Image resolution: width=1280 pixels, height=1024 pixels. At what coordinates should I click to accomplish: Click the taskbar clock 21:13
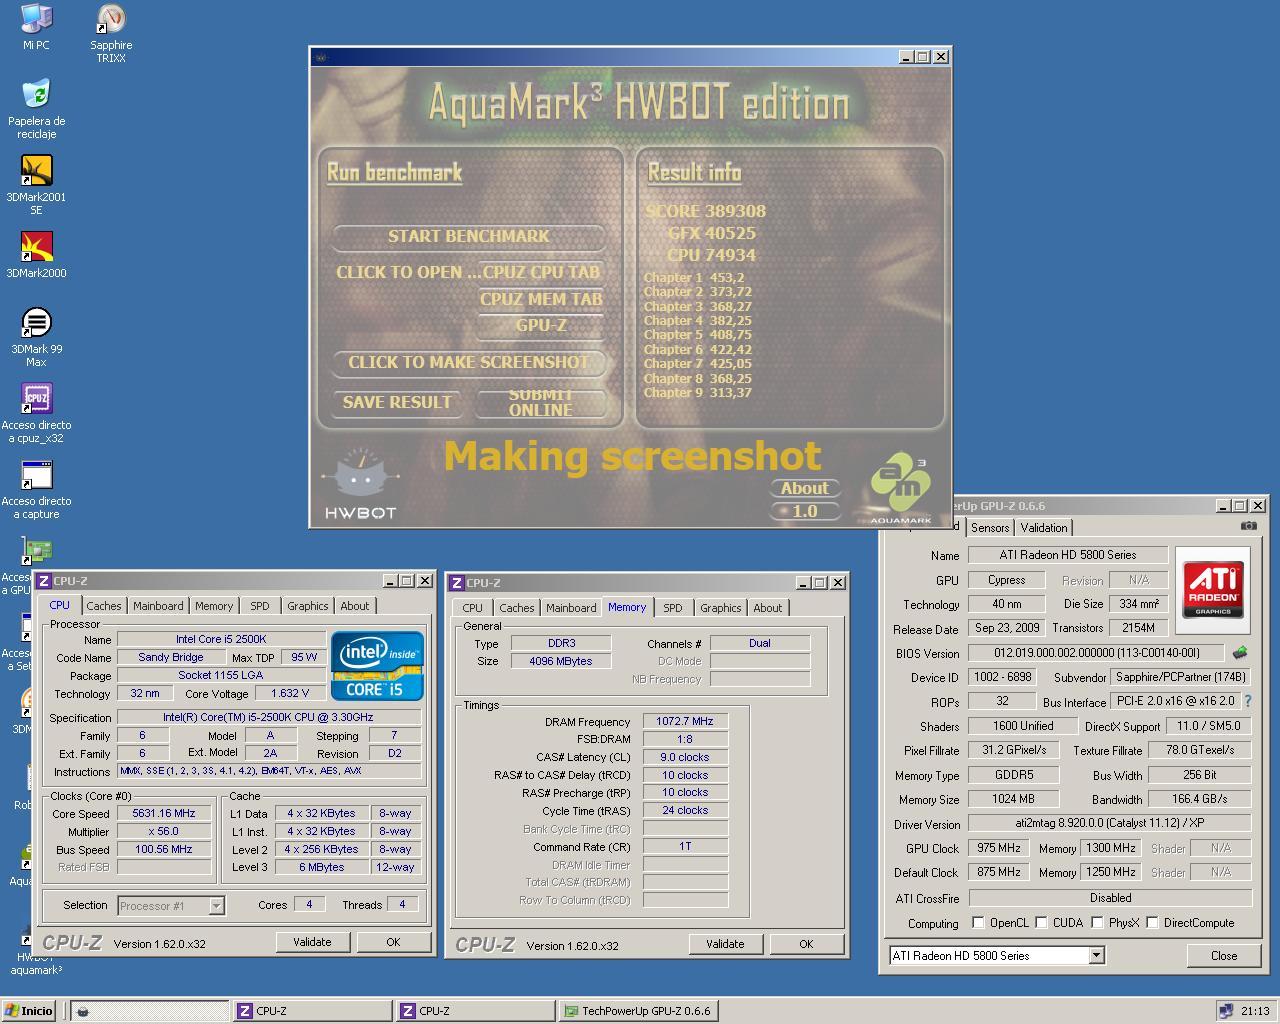pos(1254,1011)
